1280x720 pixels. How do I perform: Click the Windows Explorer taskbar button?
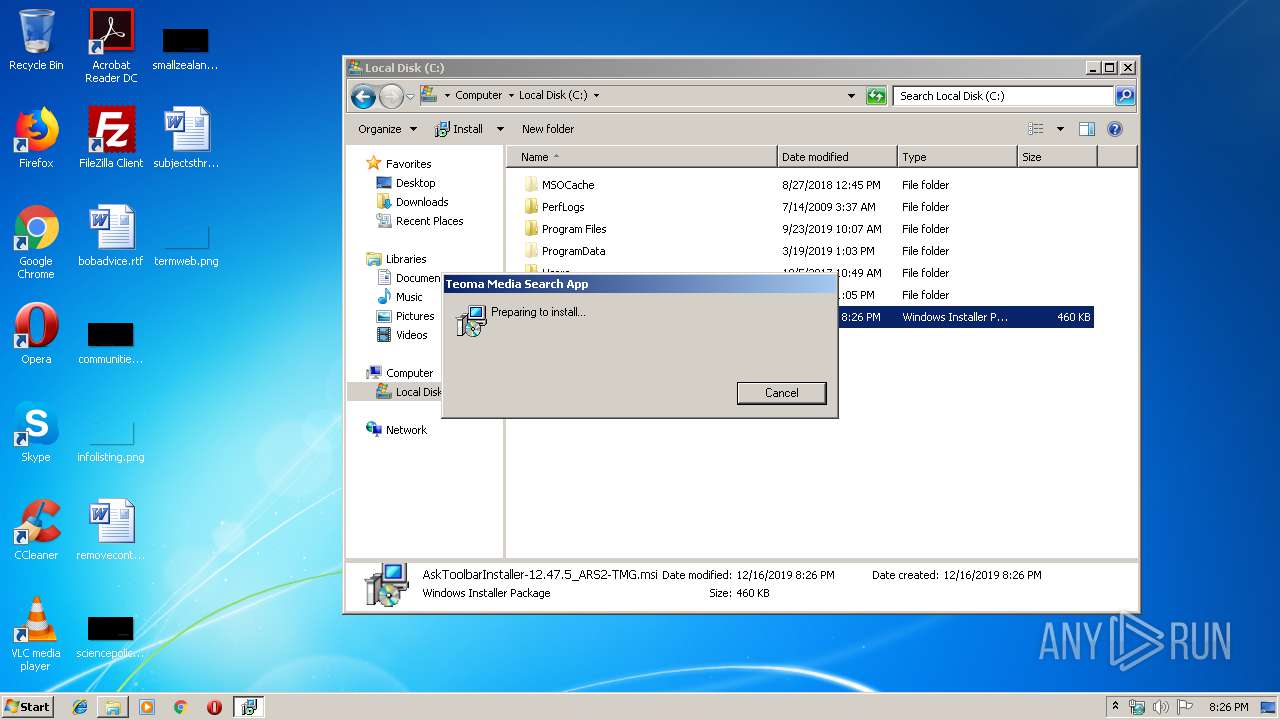pos(113,707)
